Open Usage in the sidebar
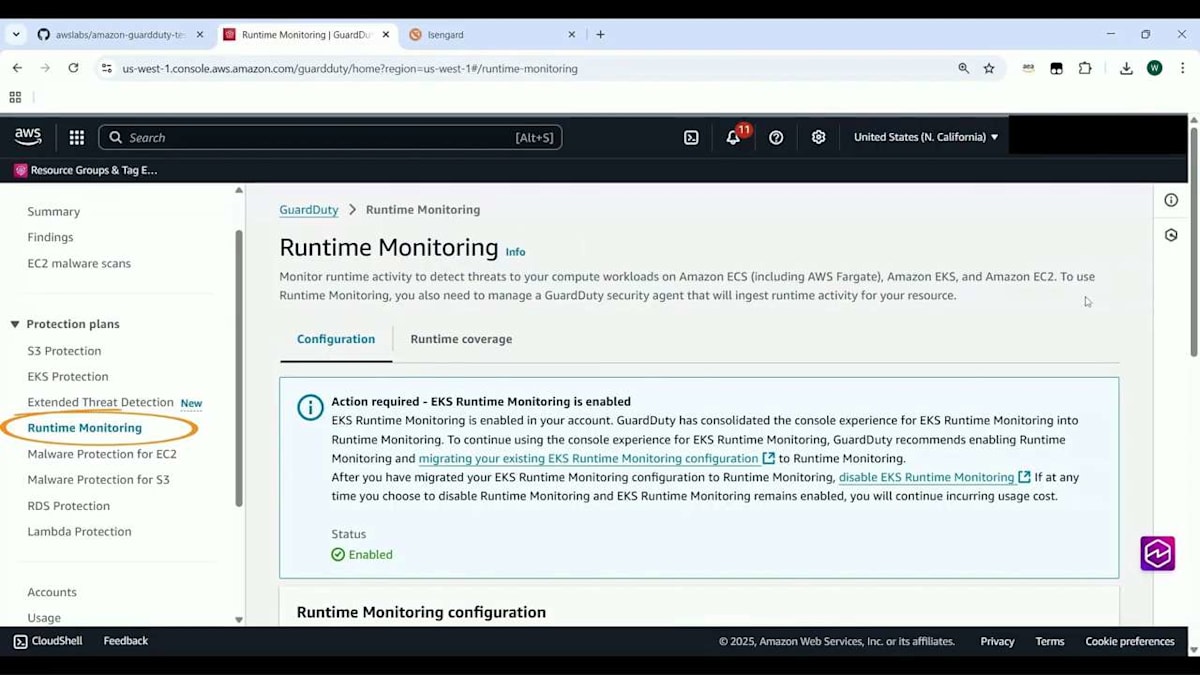Image resolution: width=1200 pixels, height=675 pixels. pos(44,618)
